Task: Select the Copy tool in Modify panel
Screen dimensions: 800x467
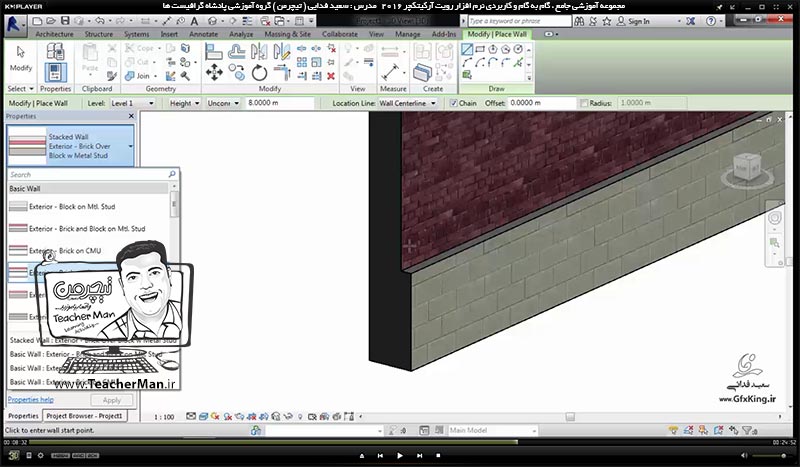Action: click(236, 72)
